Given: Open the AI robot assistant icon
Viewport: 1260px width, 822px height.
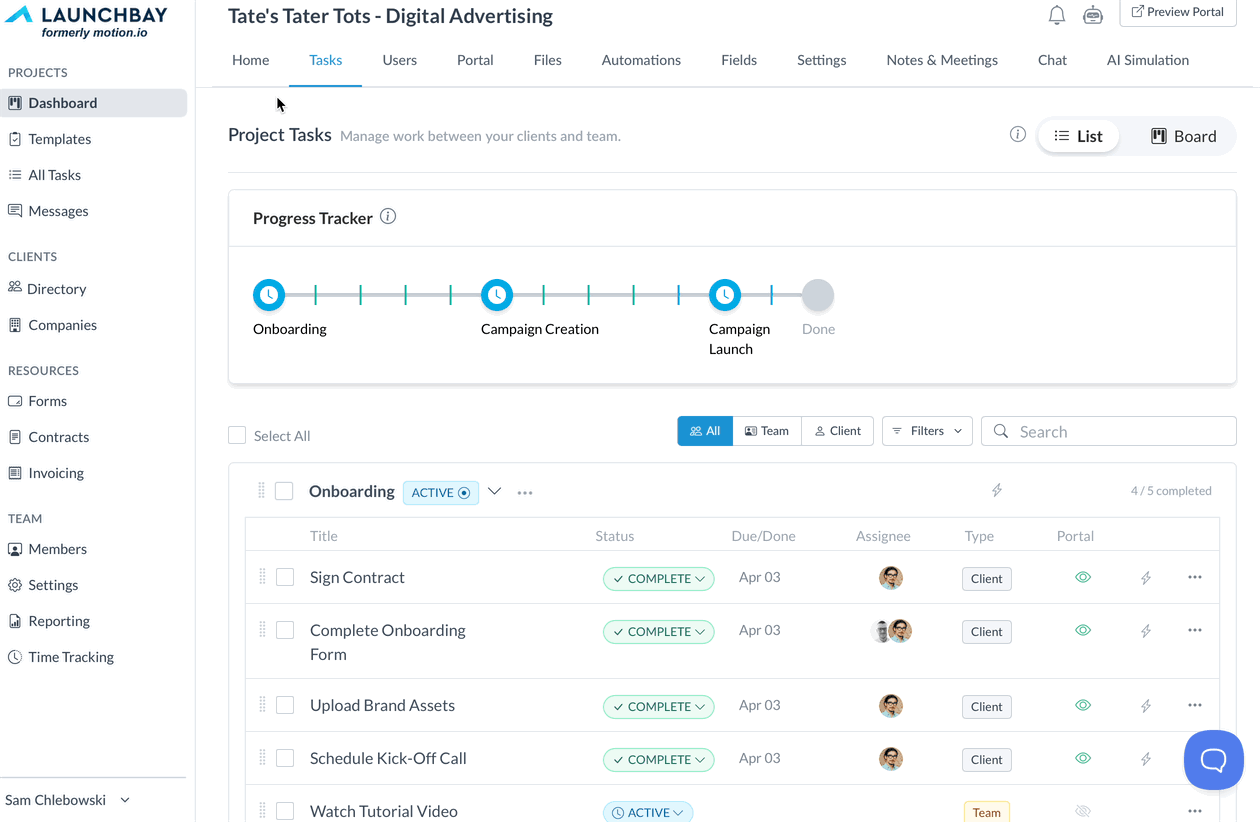Looking at the screenshot, I should click(x=1093, y=15).
